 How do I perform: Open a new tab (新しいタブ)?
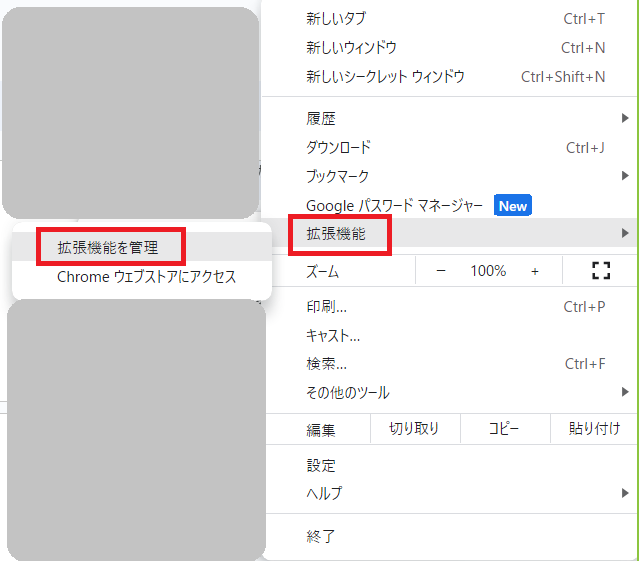pos(450,19)
